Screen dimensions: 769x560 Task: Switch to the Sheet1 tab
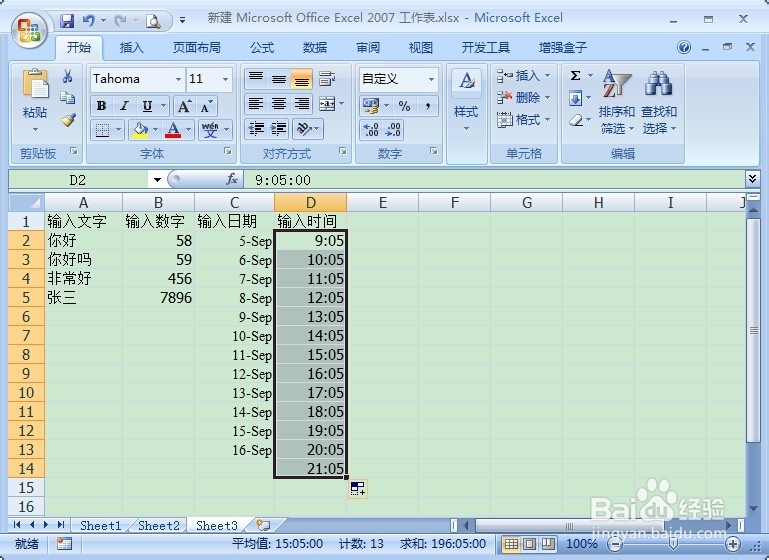click(x=101, y=526)
